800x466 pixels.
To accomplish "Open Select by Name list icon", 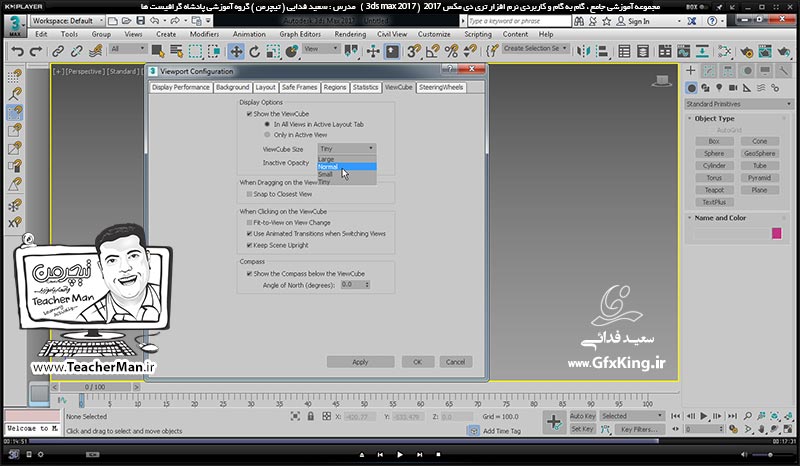I will pyautogui.click(x=176, y=51).
